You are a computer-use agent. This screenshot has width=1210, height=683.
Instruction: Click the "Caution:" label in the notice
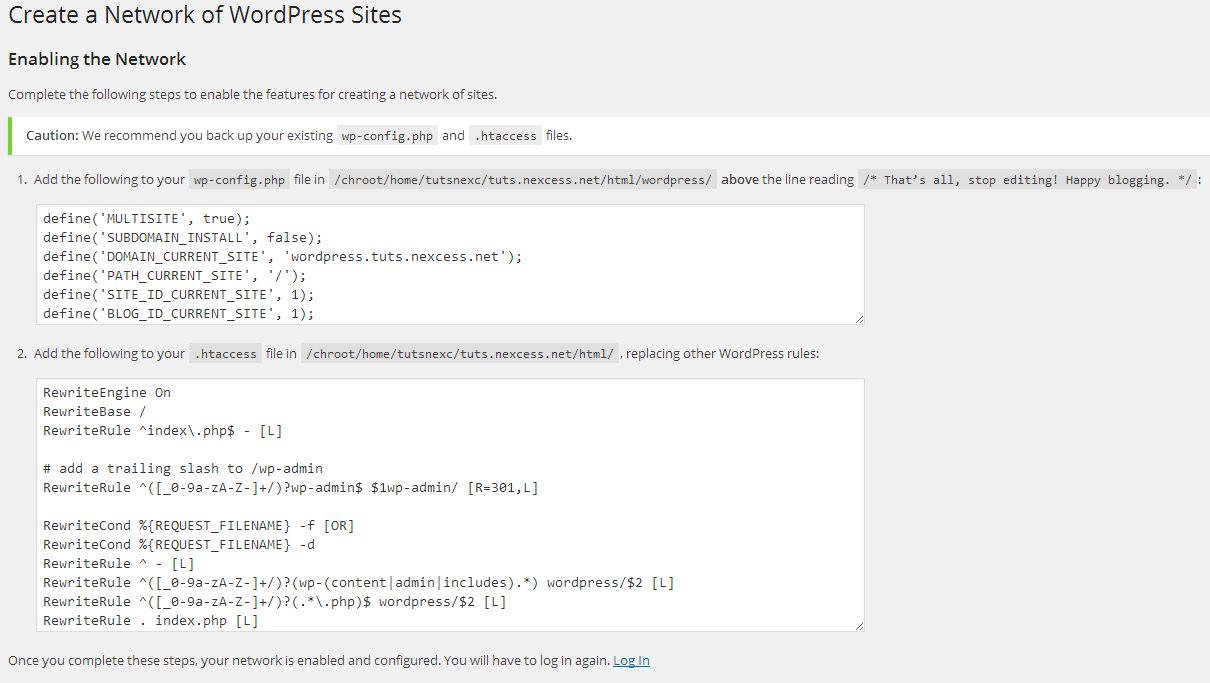[x=52, y=135]
